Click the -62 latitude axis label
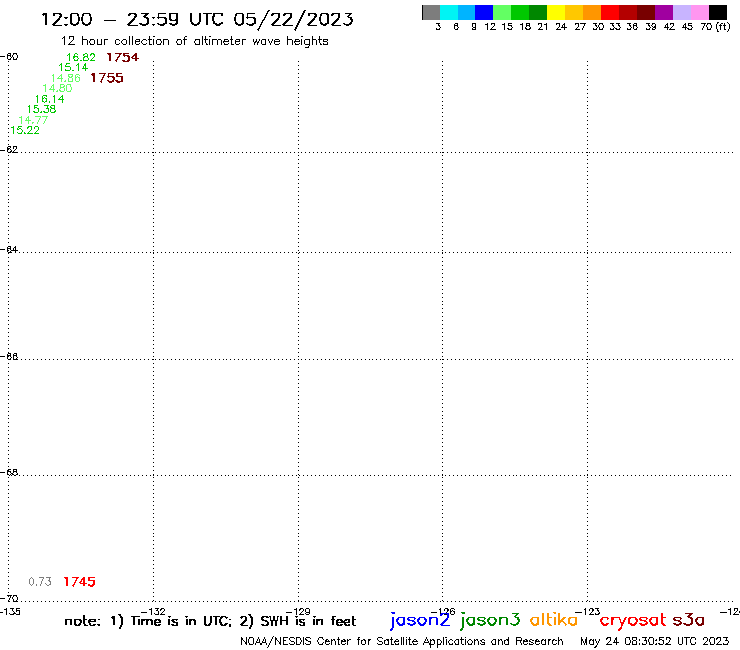 click(x=9, y=150)
